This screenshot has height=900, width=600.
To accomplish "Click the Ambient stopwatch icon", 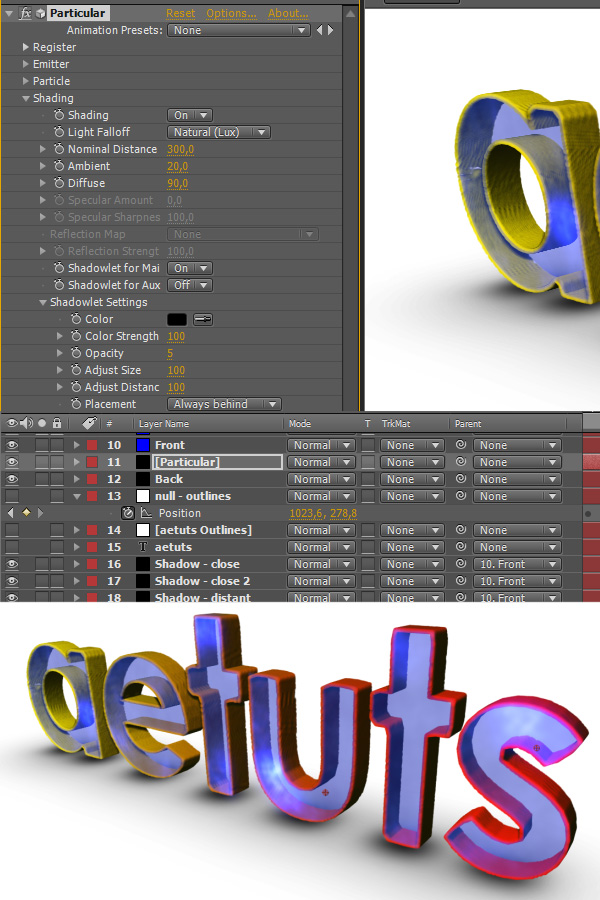I will pos(59,166).
